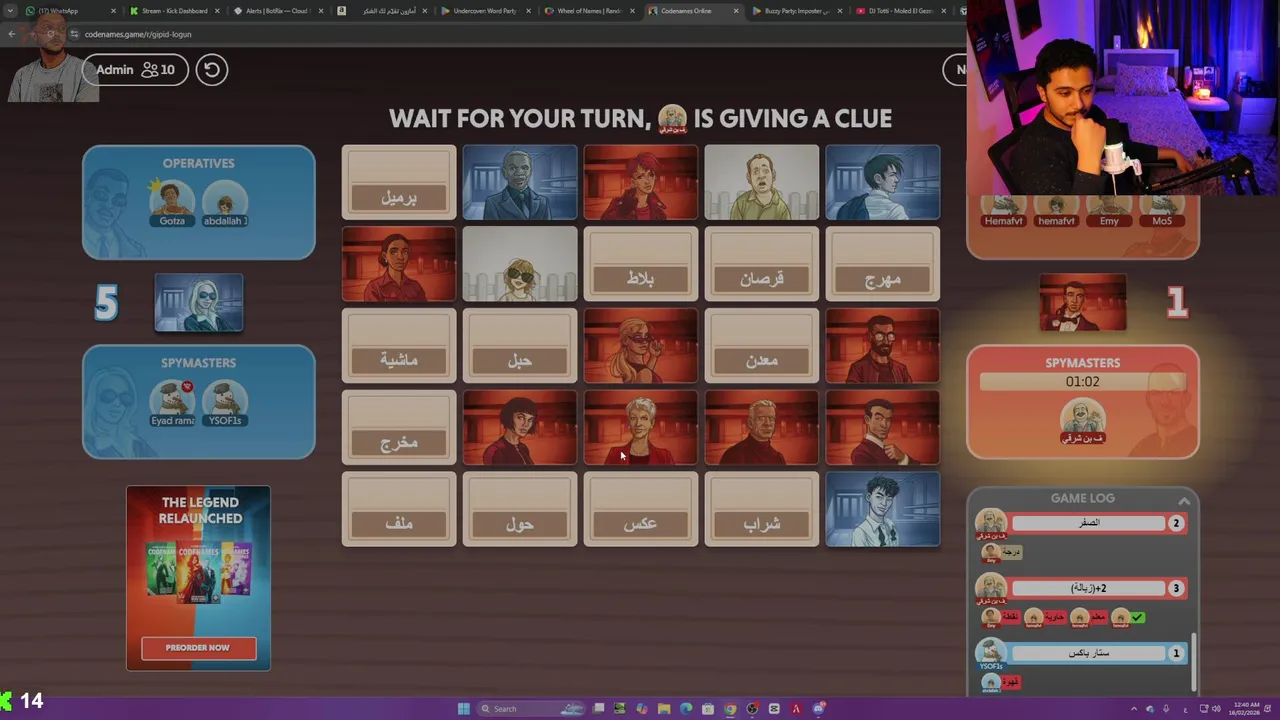
Task: Select the word card مخرج
Action: [399, 427]
